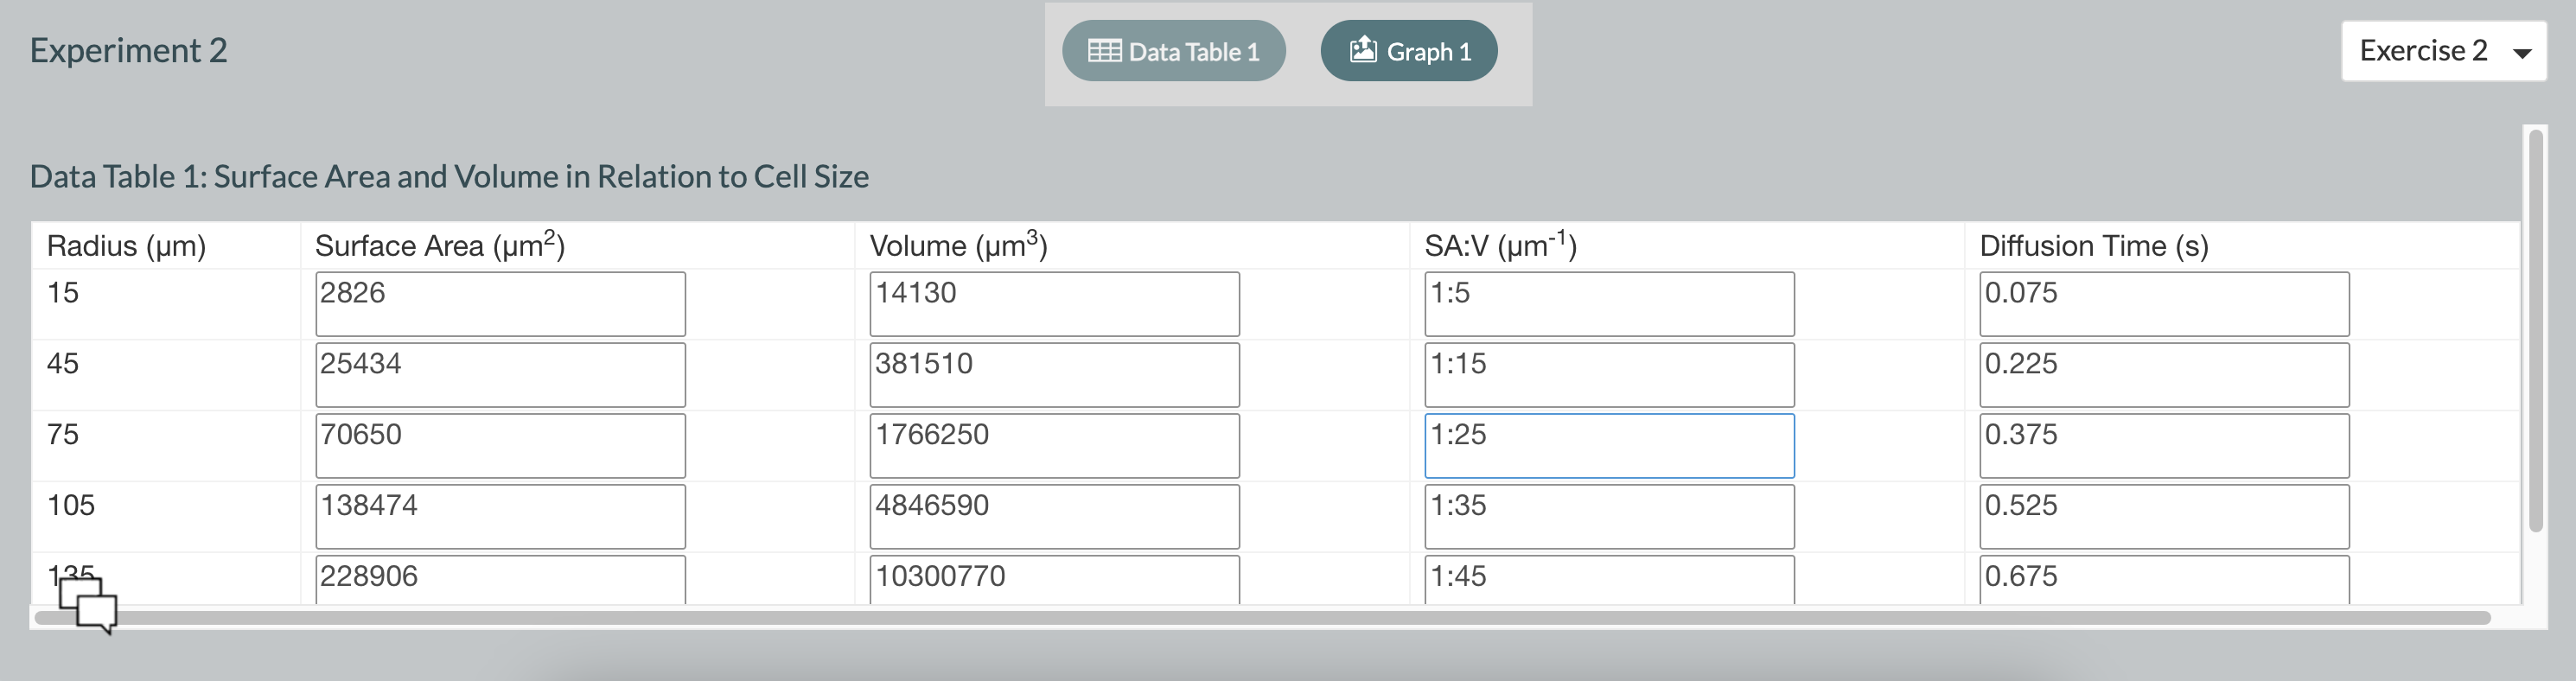The height and width of the screenshot is (681, 2576).
Task: Click the surface area field showing 138474
Action: 500,516
